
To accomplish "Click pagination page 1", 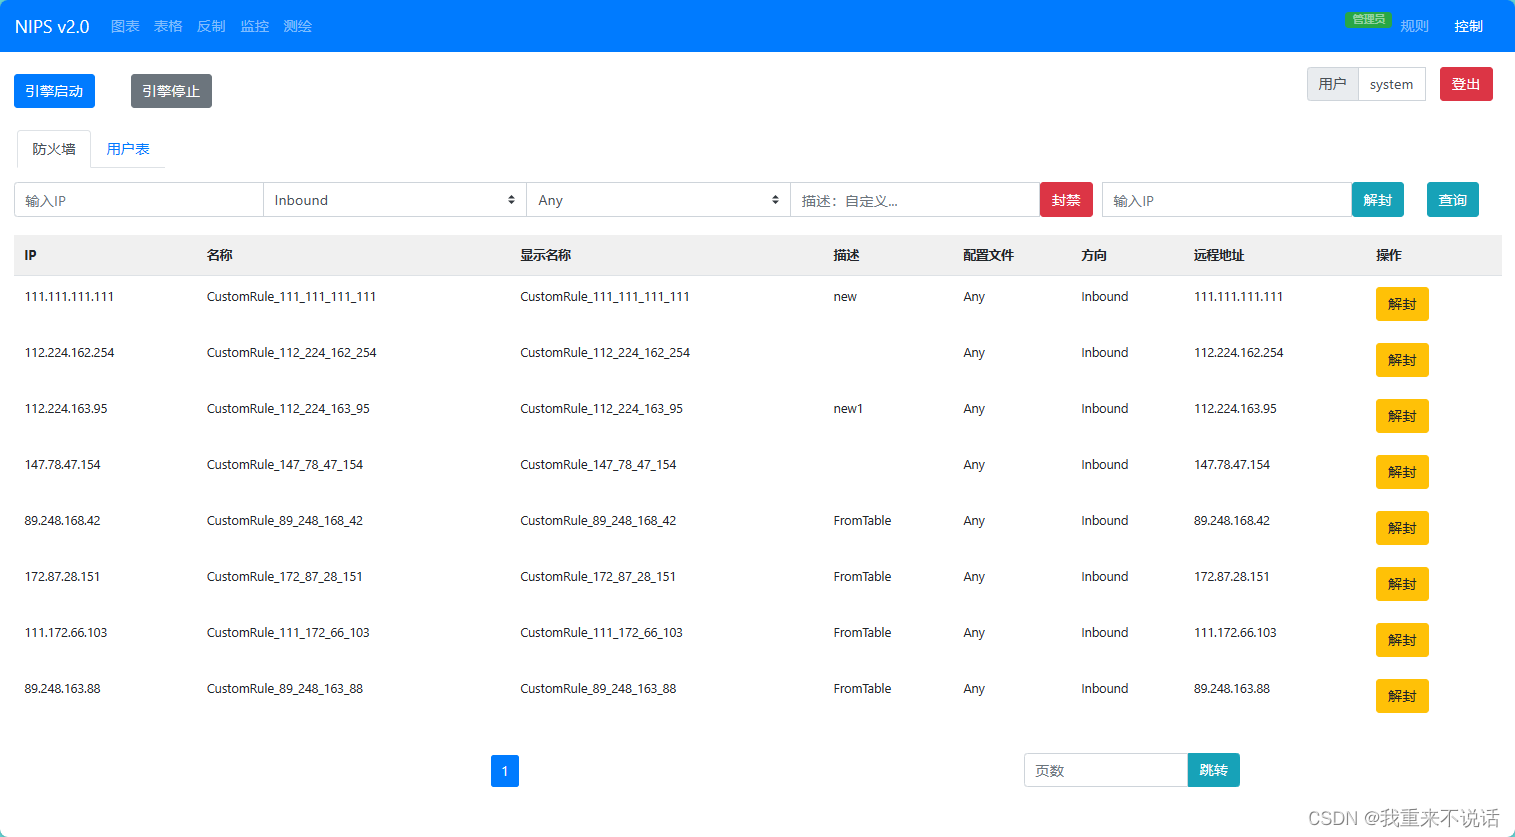I will pyautogui.click(x=505, y=771).
